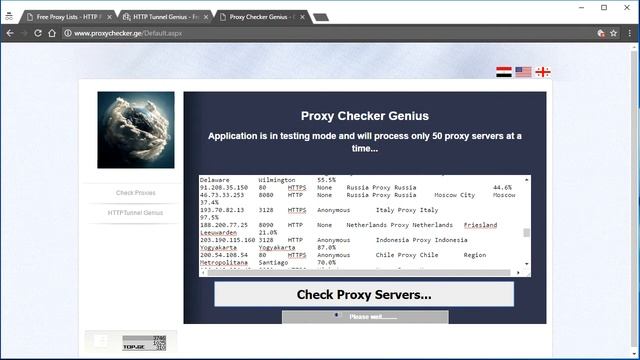
Task: Switch language with the Georgia flag
Action: point(543,72)
